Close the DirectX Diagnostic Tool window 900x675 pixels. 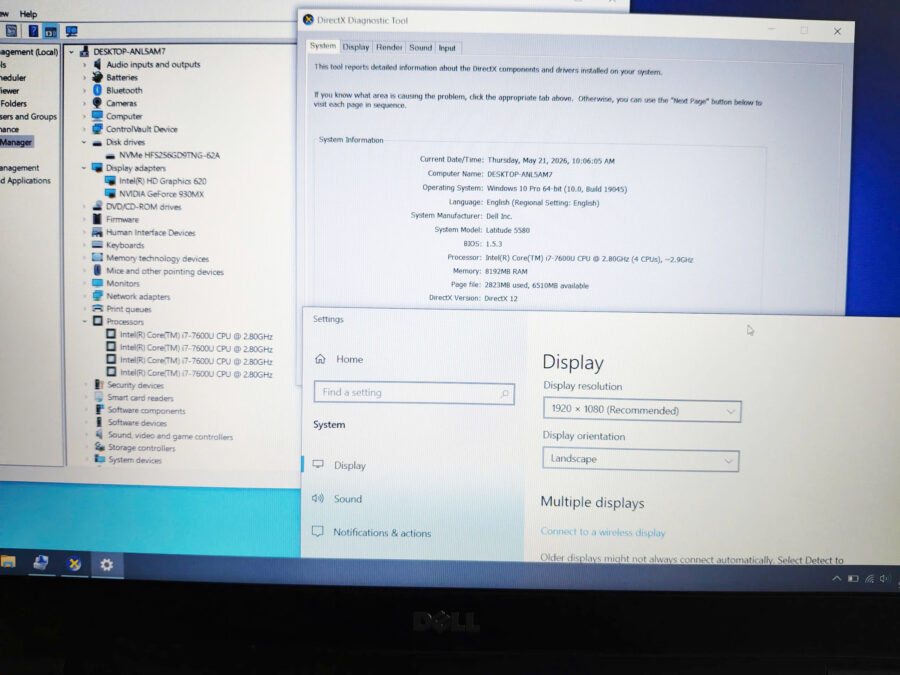[837, 32]
